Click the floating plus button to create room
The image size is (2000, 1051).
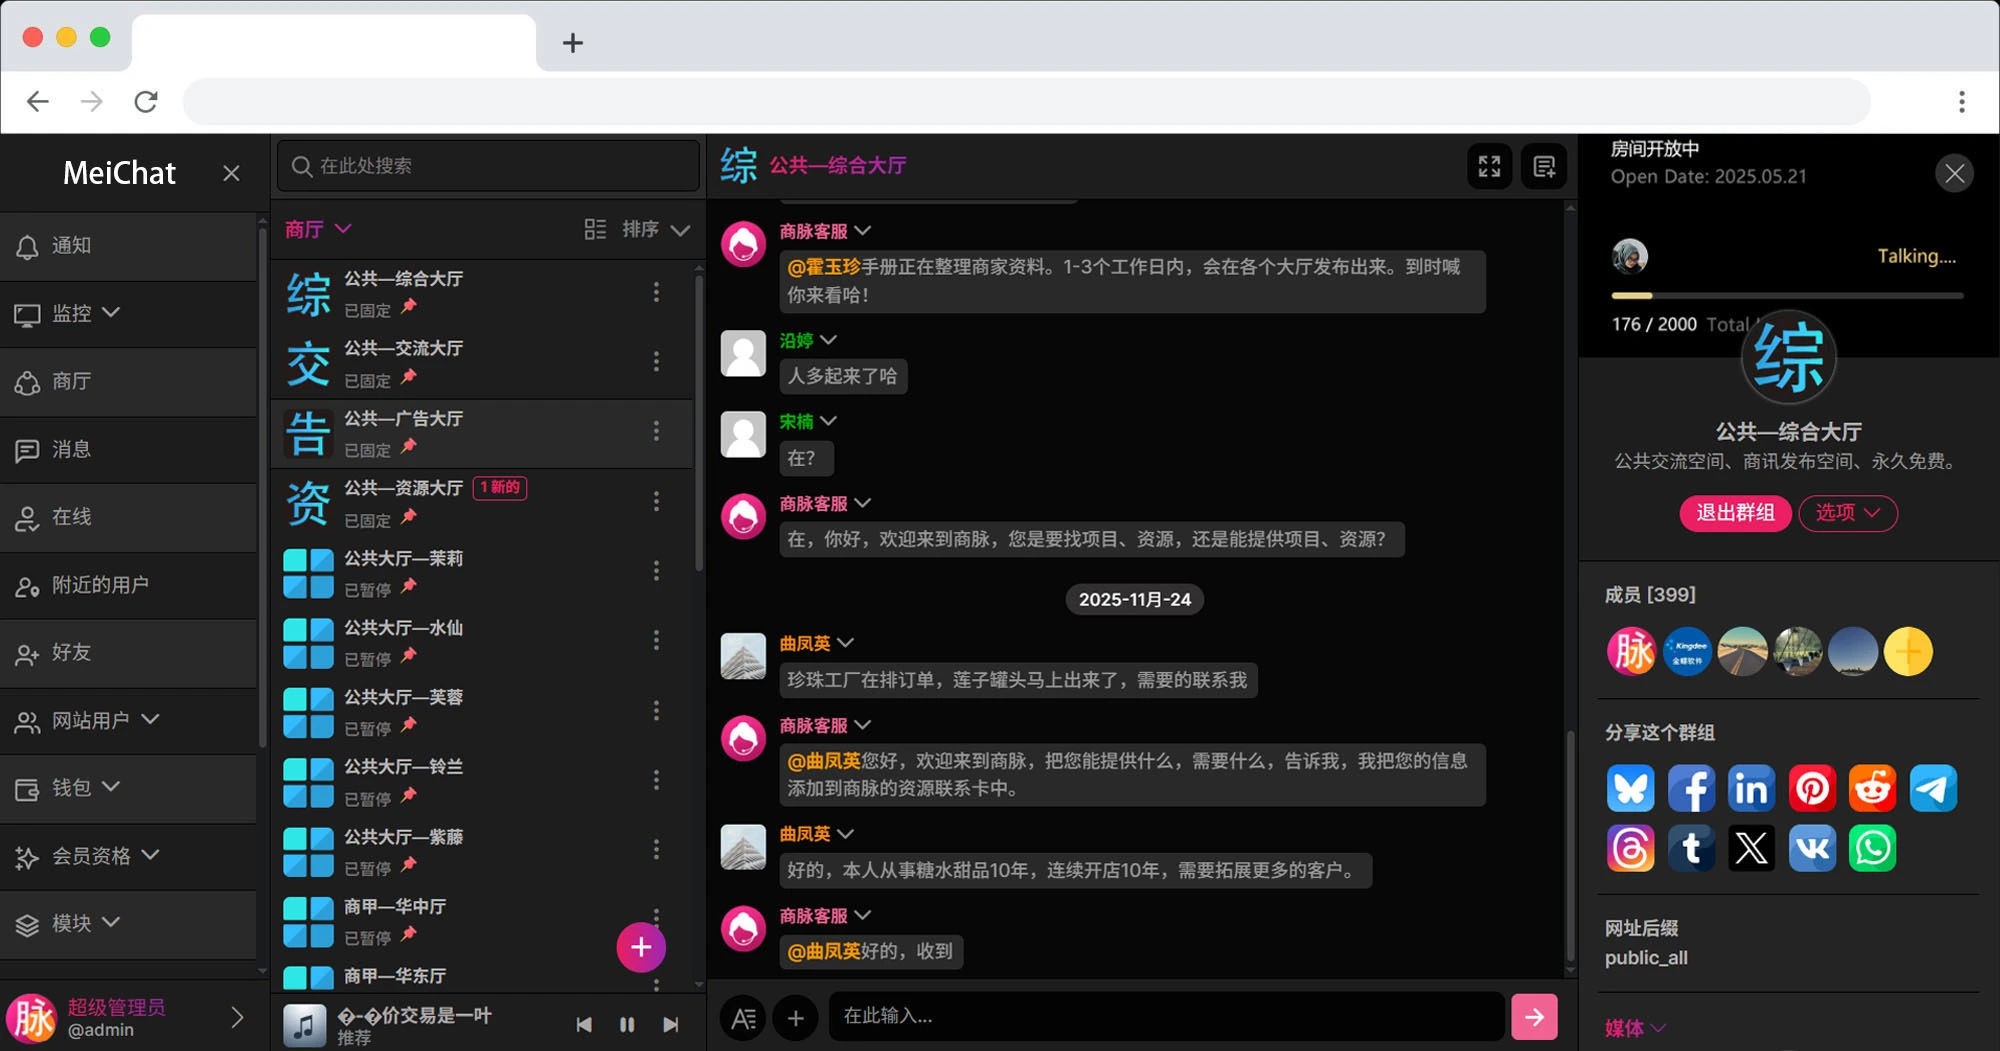pyautogui.click(x=641, y=947)
